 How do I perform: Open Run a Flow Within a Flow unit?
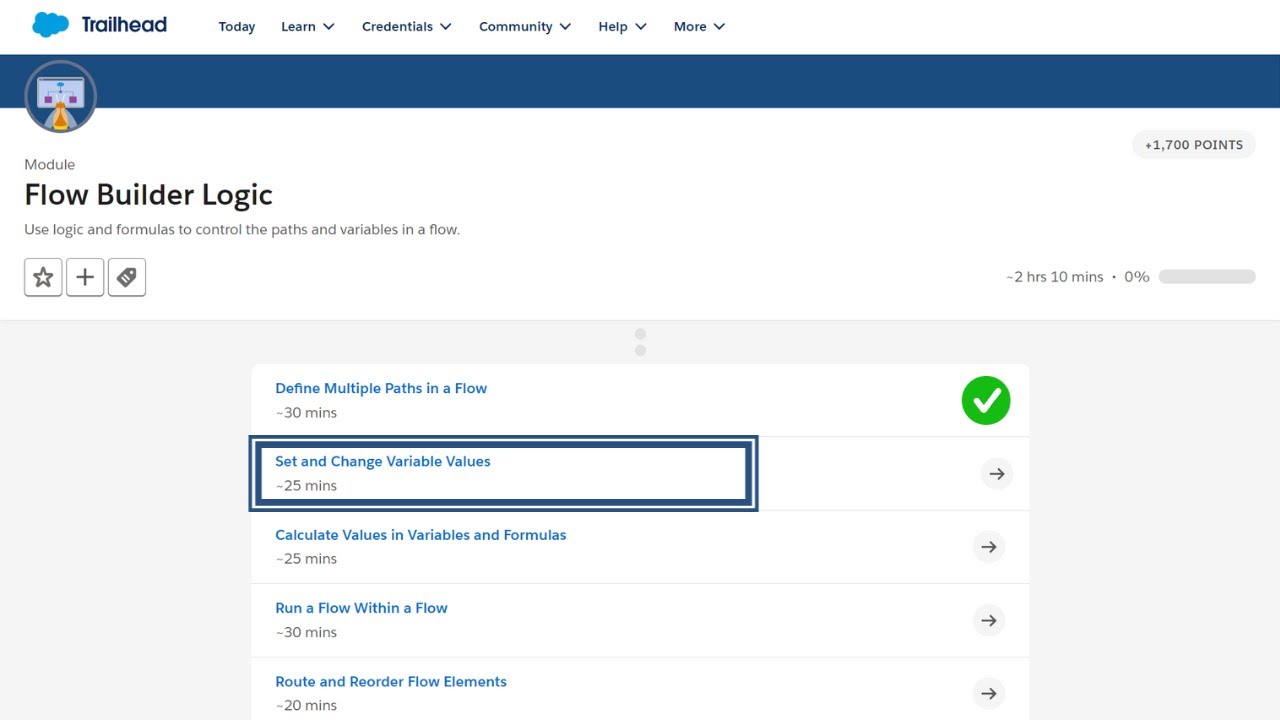tap(361, 608)
